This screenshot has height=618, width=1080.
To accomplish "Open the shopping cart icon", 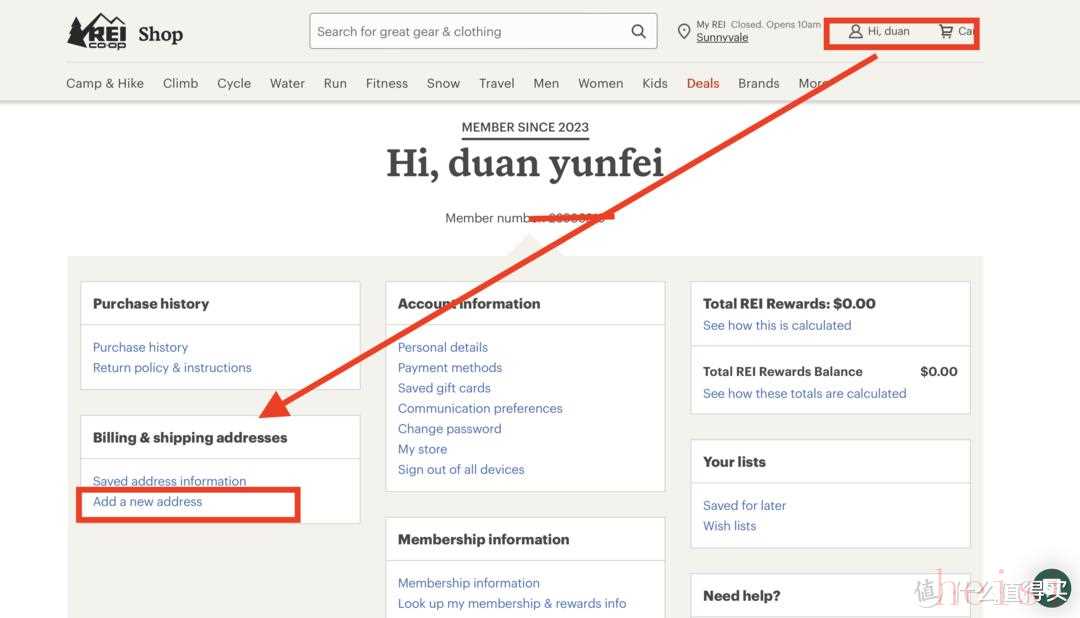I will 946,32.
